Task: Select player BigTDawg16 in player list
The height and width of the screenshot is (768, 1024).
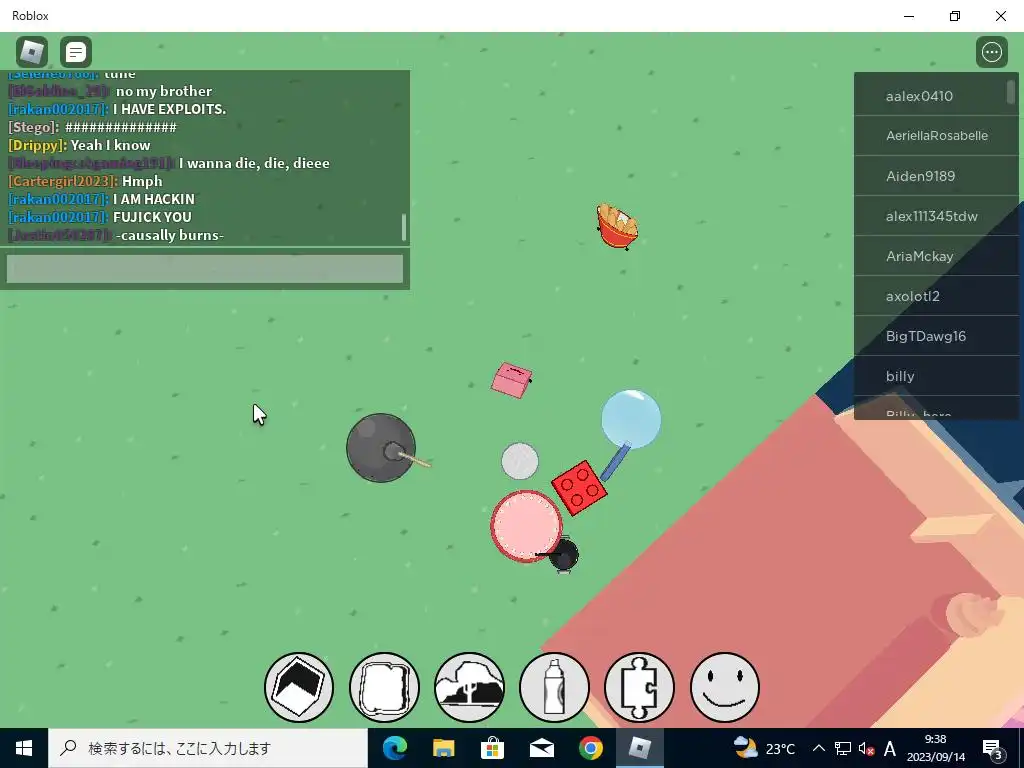Action: [x=936, y=336]
